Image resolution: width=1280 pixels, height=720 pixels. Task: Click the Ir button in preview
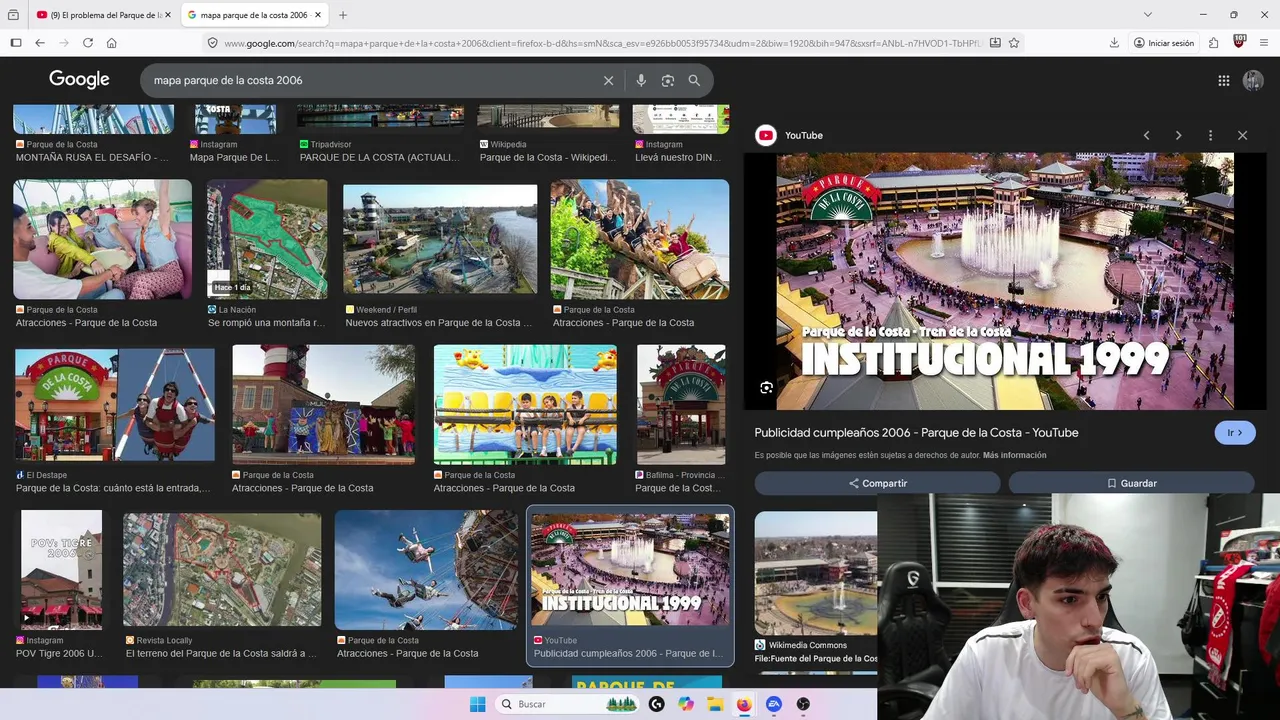point(1235,433)
